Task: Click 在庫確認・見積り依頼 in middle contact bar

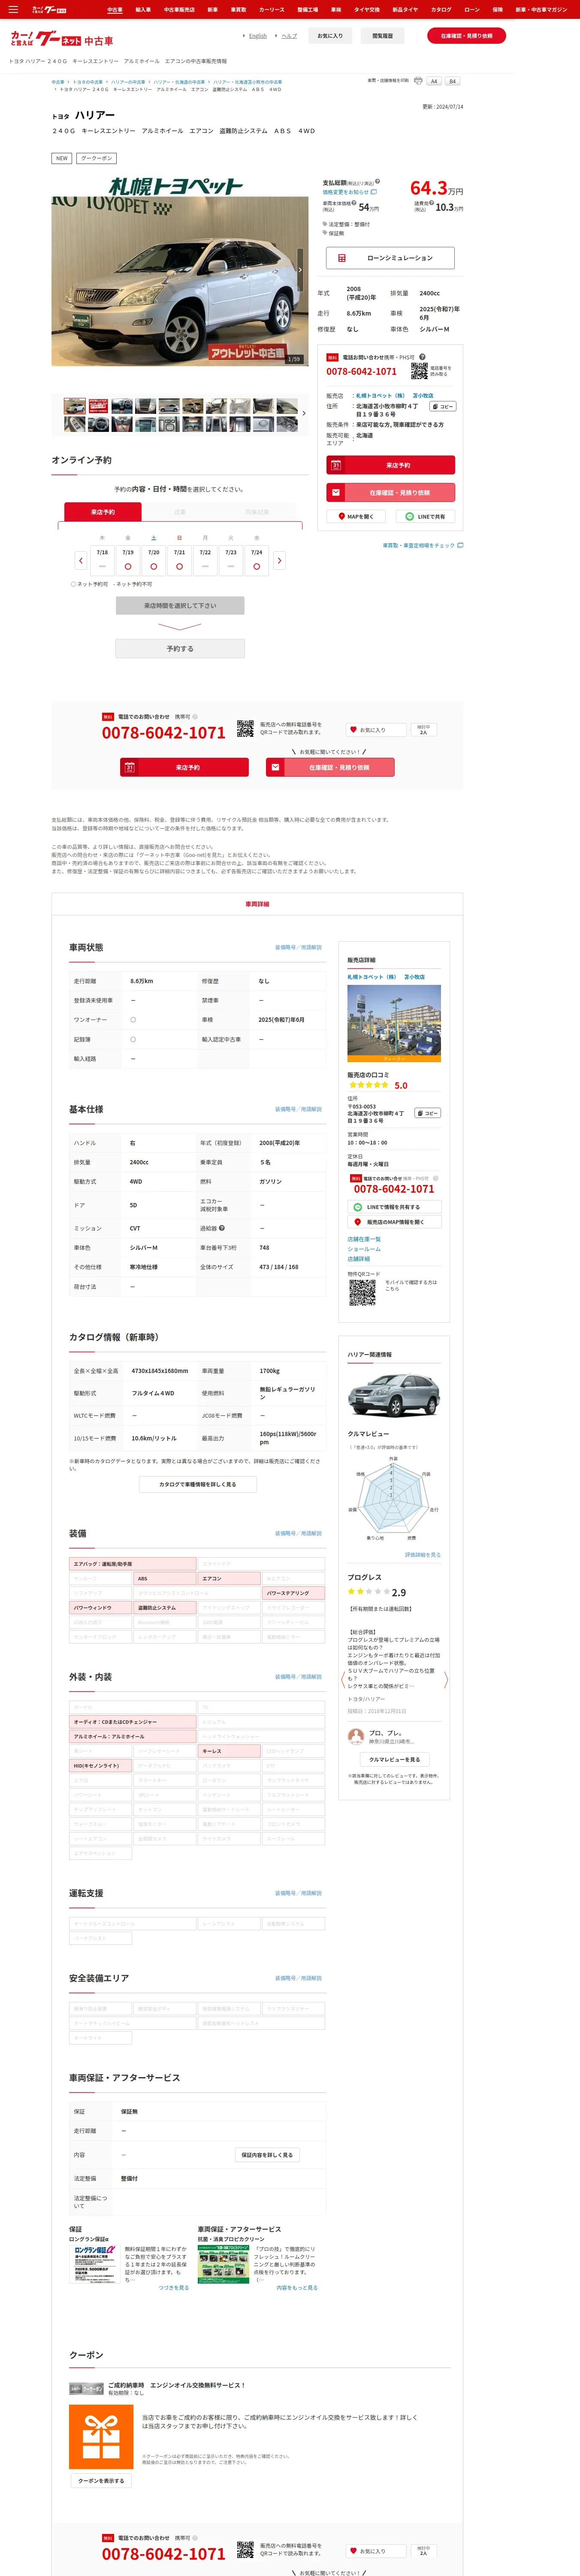Action: tap(330, 767)
